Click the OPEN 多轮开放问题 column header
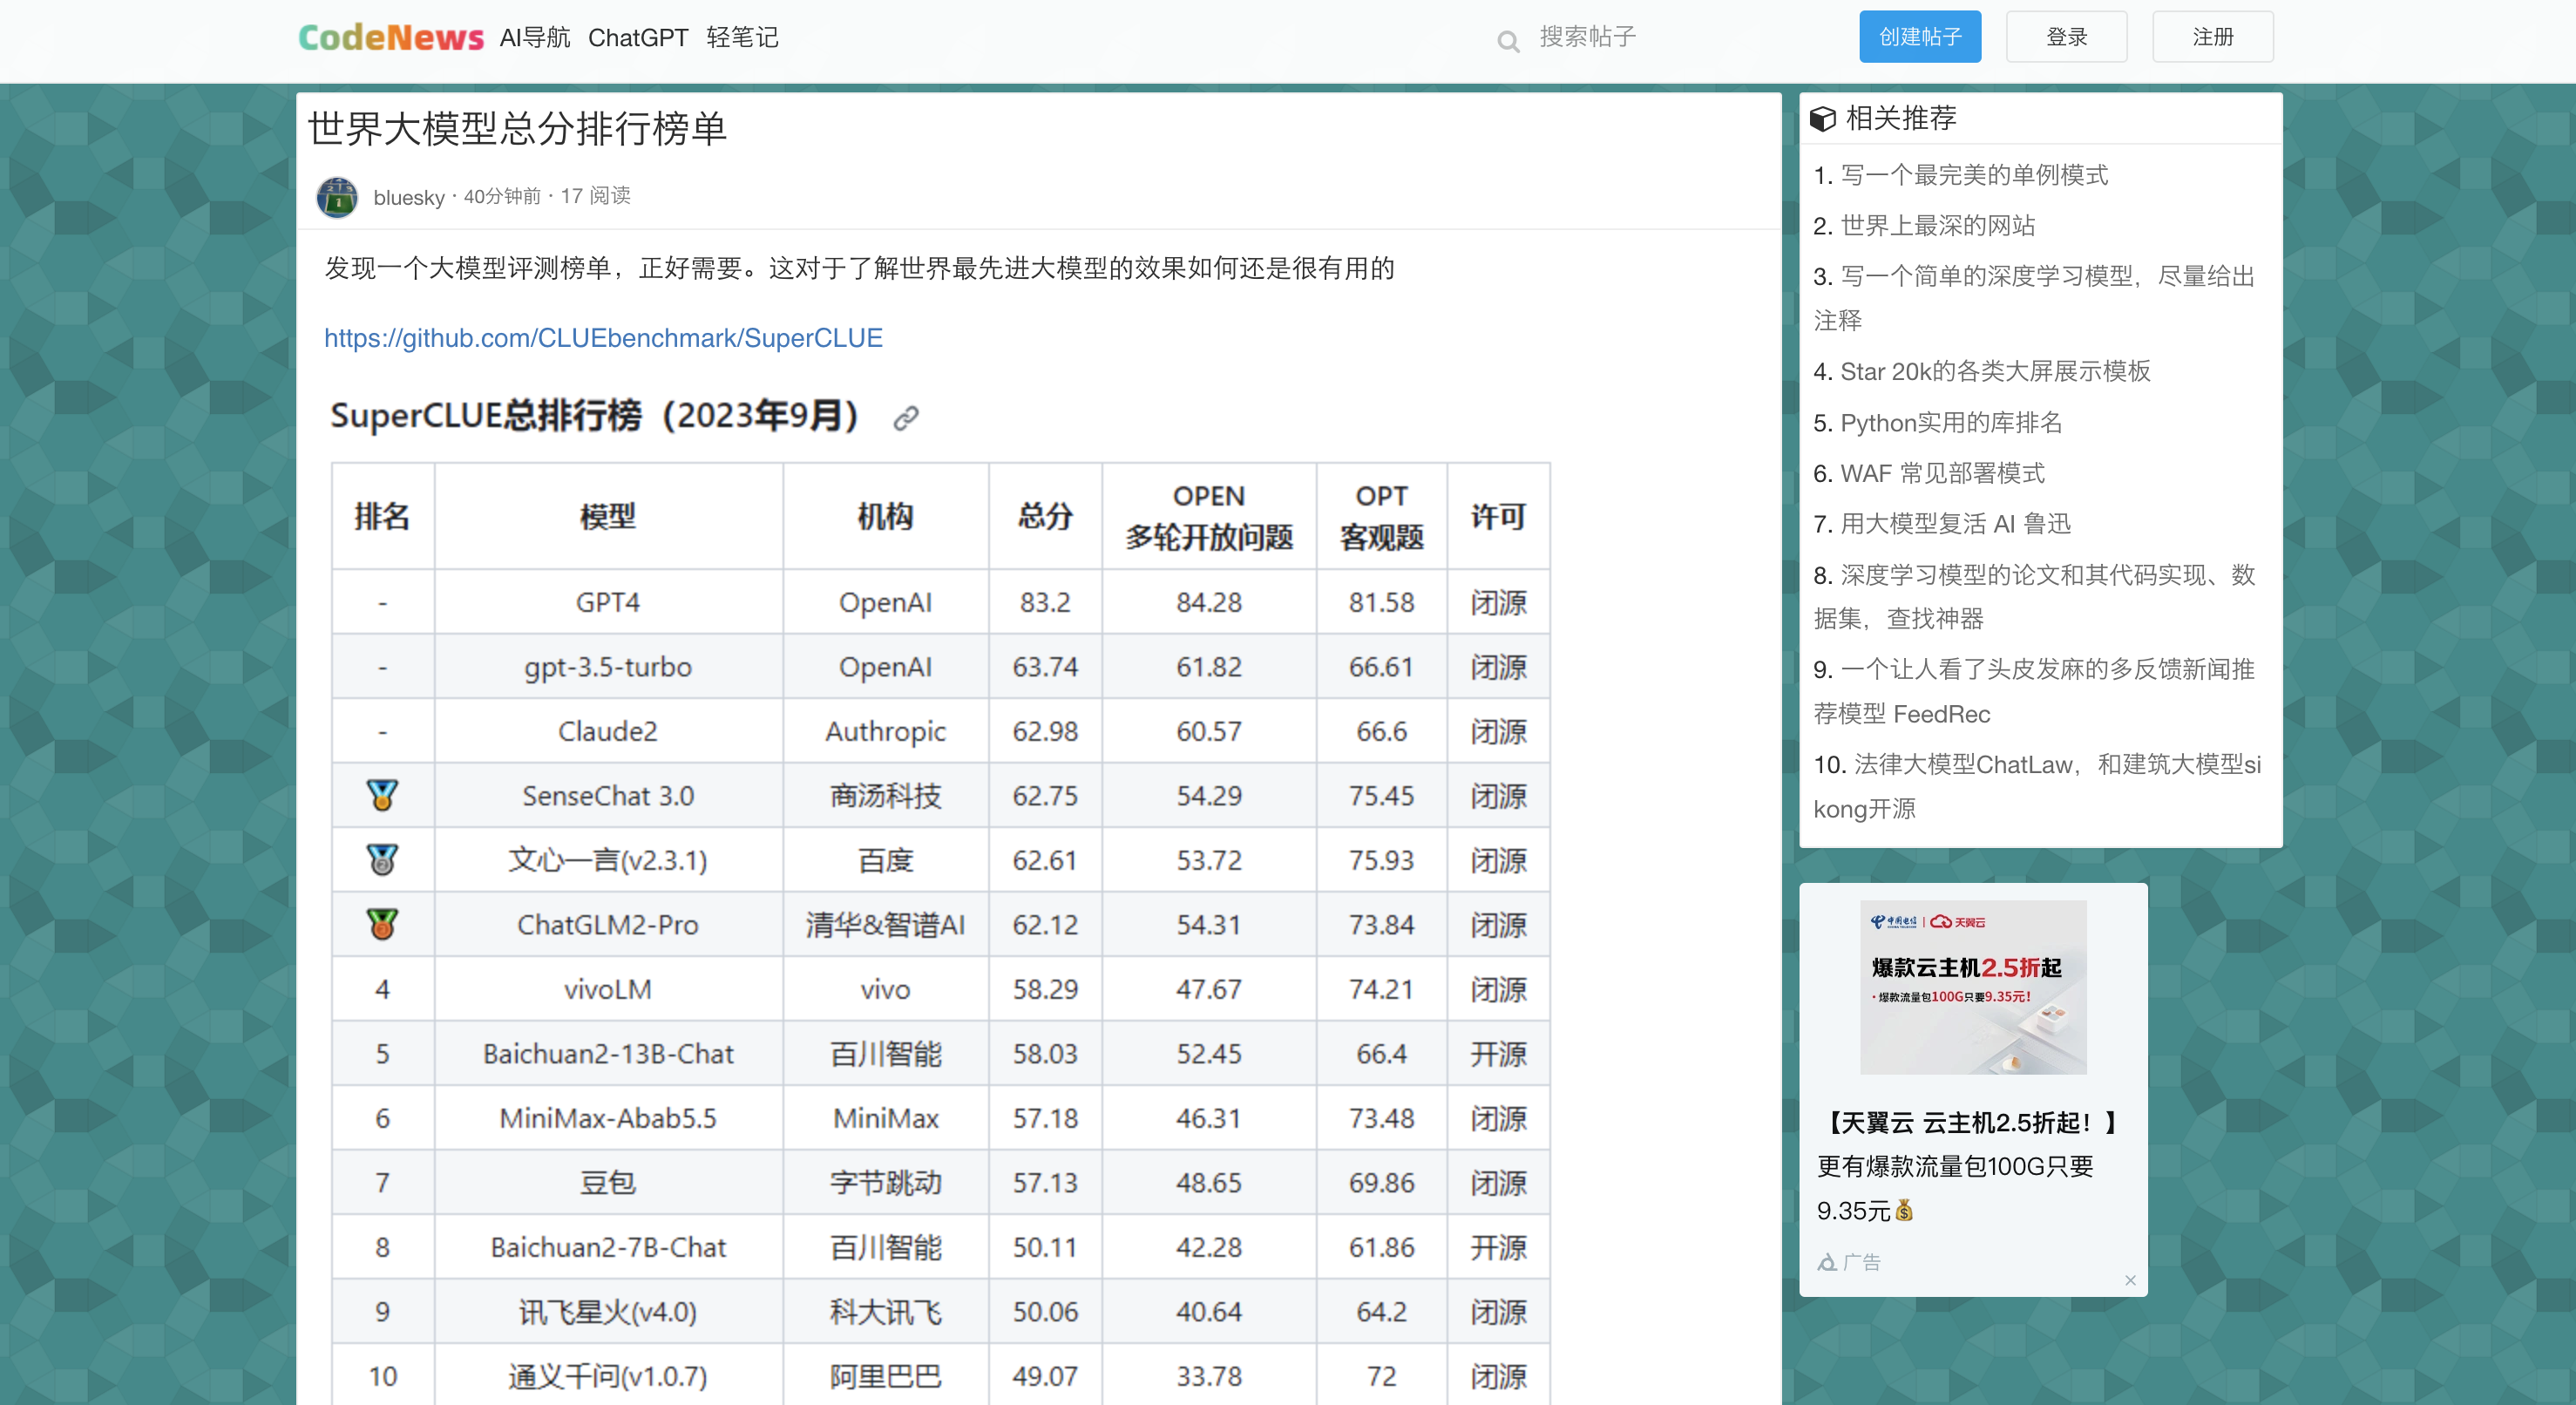The image size is (2576, 1405). [1209, 517]
